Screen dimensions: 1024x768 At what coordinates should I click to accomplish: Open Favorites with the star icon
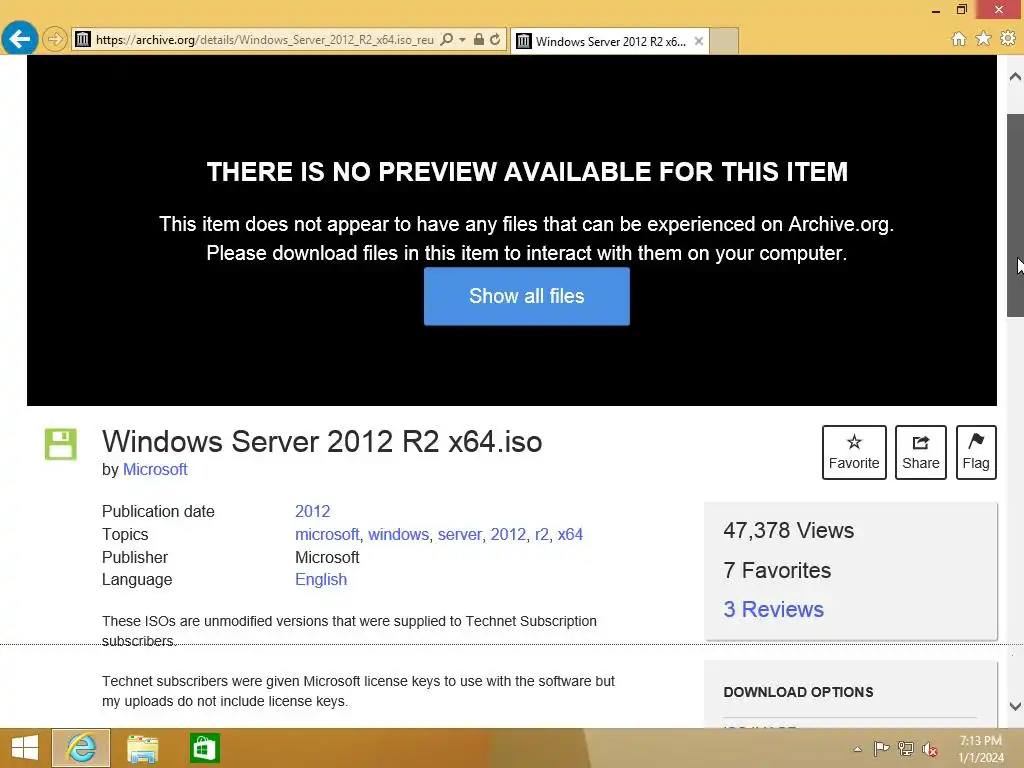pyautogui.click(x=984, y=39)
